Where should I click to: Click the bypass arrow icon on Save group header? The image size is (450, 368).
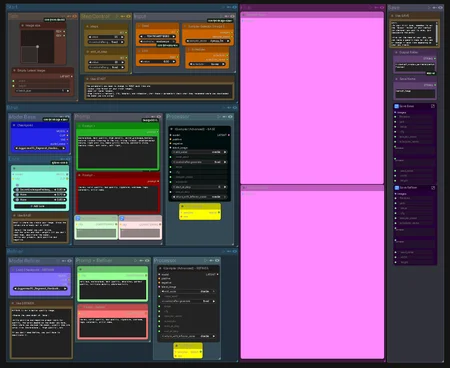click(x=435, y=7)
